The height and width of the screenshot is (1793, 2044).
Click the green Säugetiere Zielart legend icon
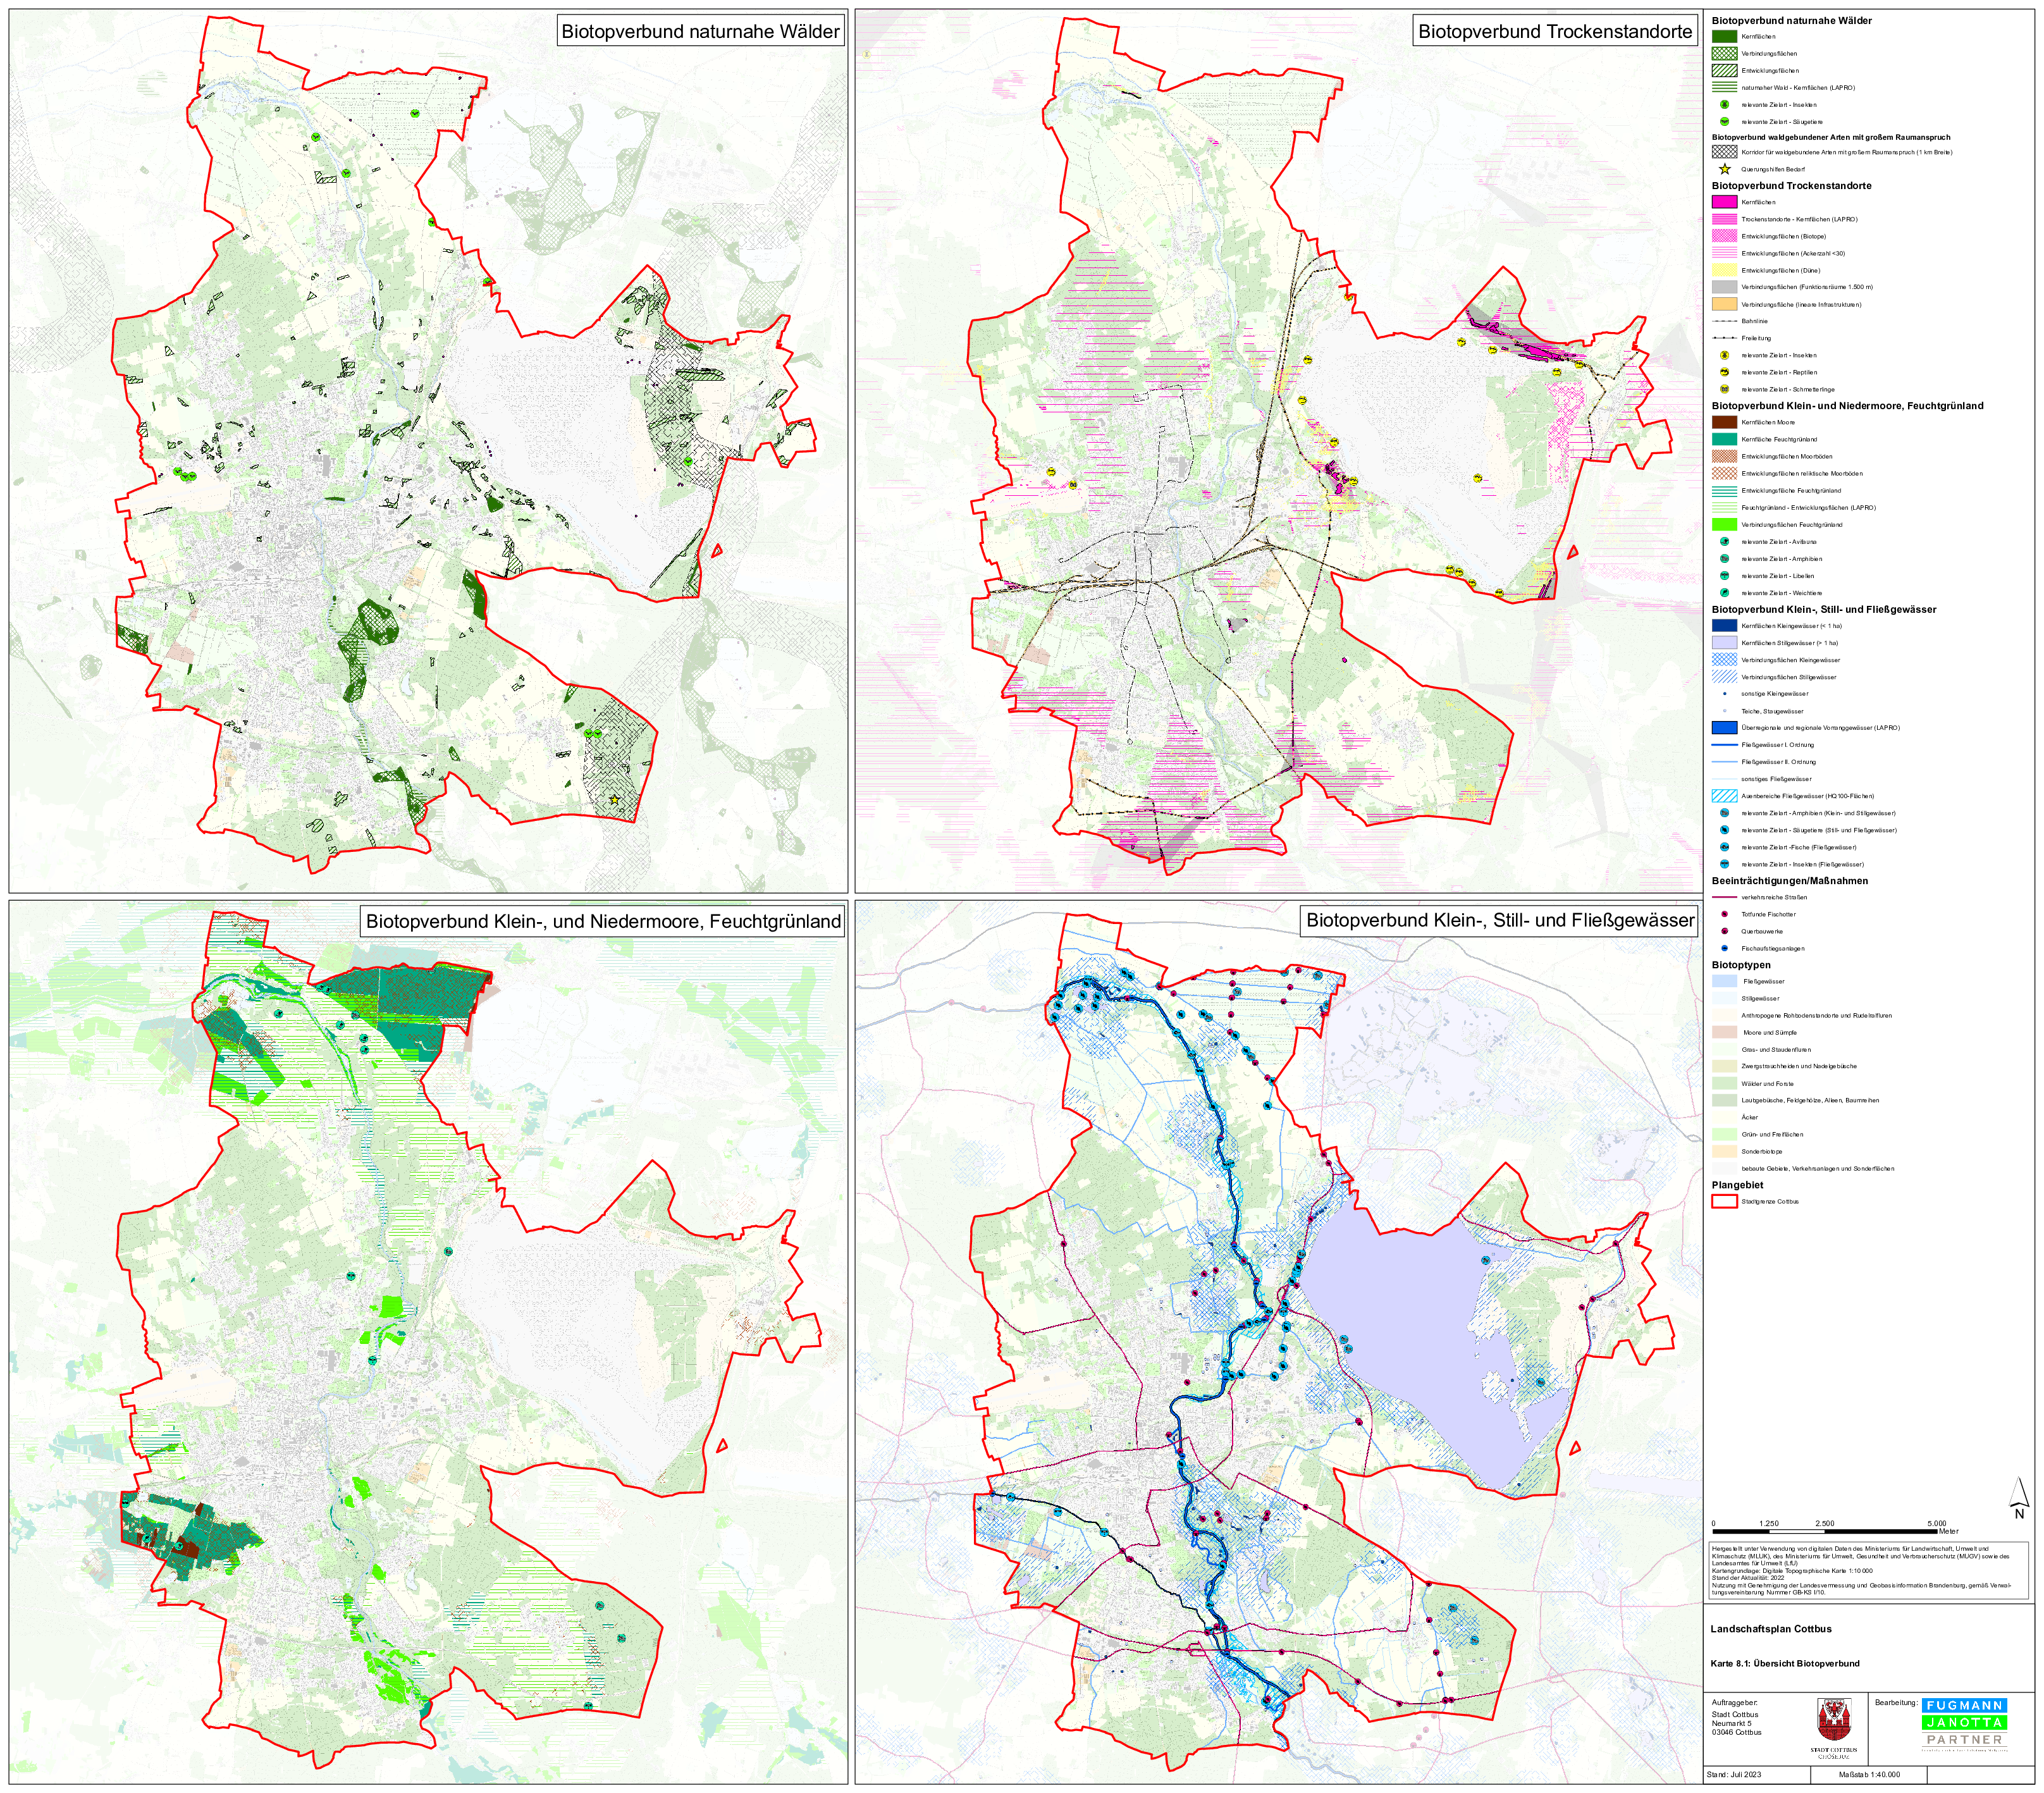coord(1724,122)
